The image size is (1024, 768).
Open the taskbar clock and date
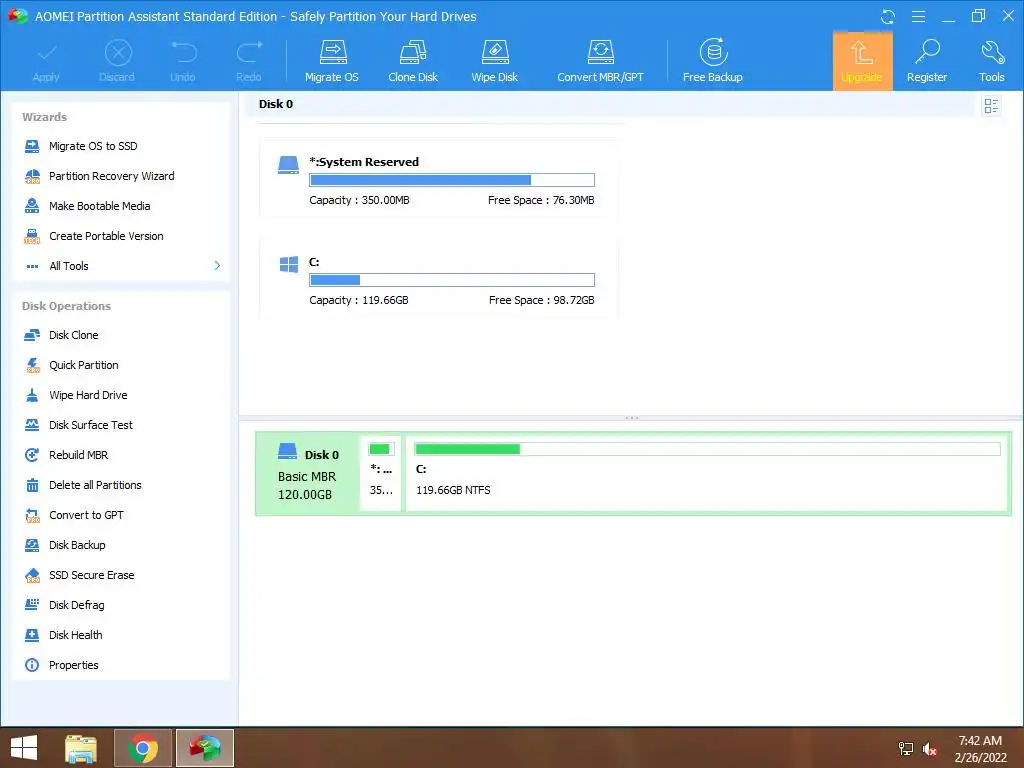click(980, 749)
